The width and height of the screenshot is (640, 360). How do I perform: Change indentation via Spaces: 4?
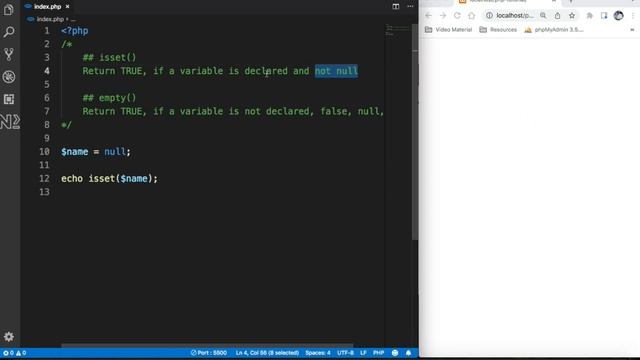318,353
